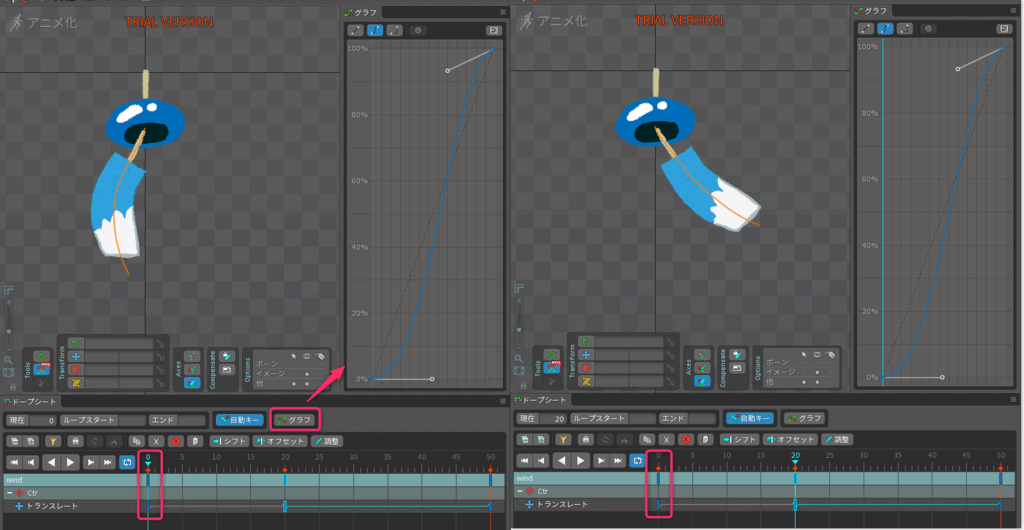Click オフセット button in right dopesheet
This screenshot has height=530, width=1024.
point(790,439)
